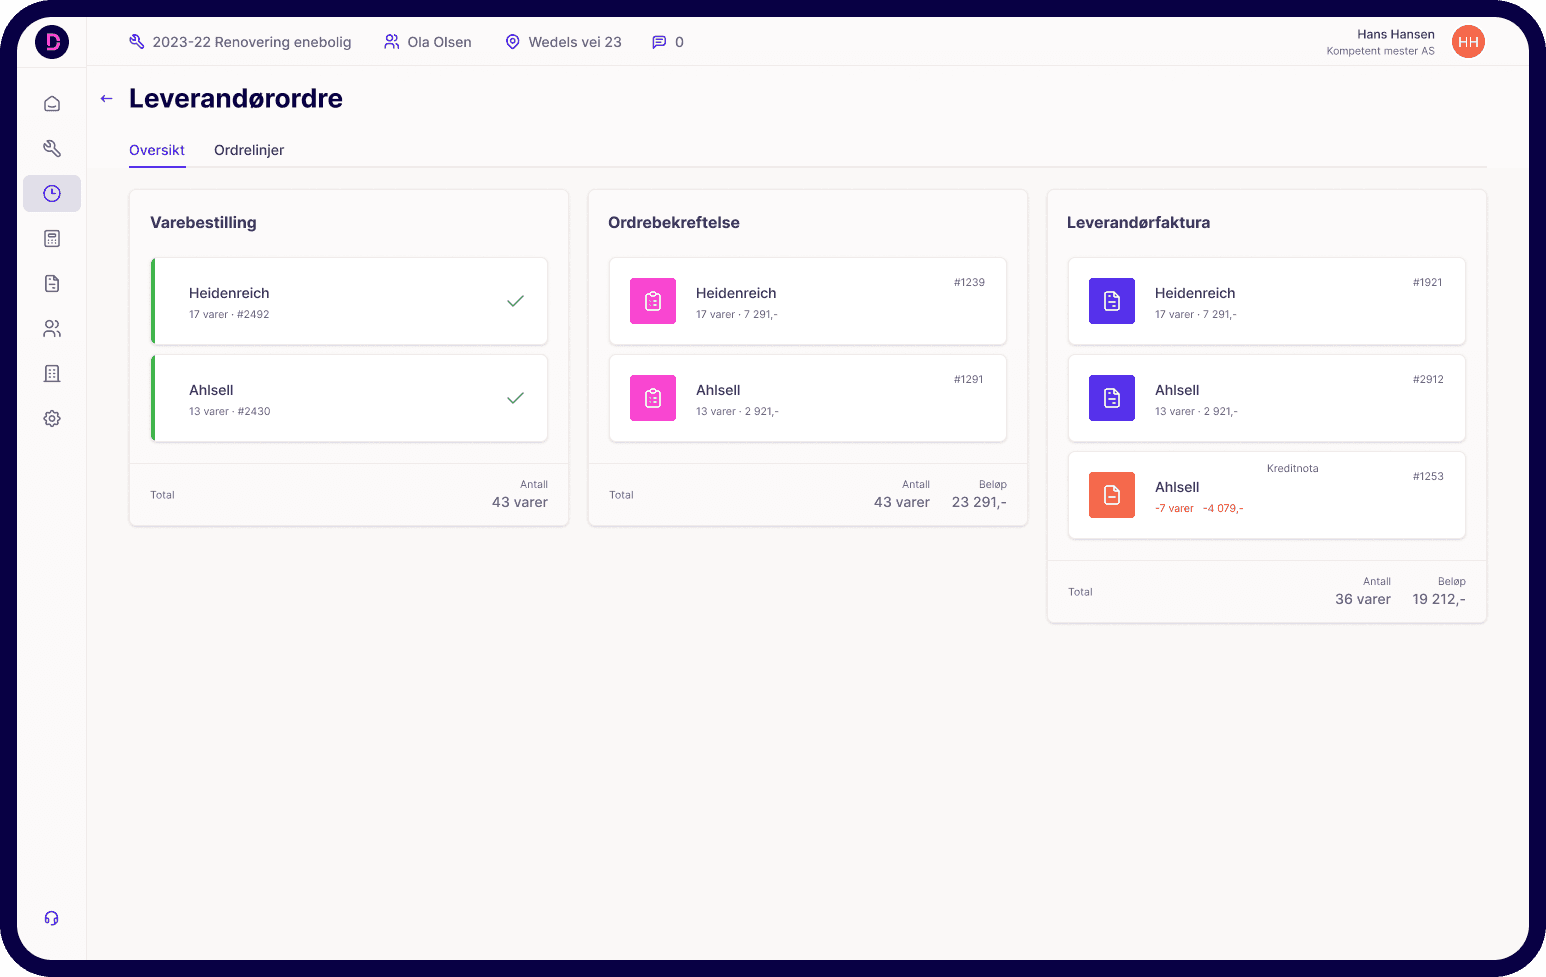Open the home icon in sidebar
The image size is (1546, 977).
(52, 104)
